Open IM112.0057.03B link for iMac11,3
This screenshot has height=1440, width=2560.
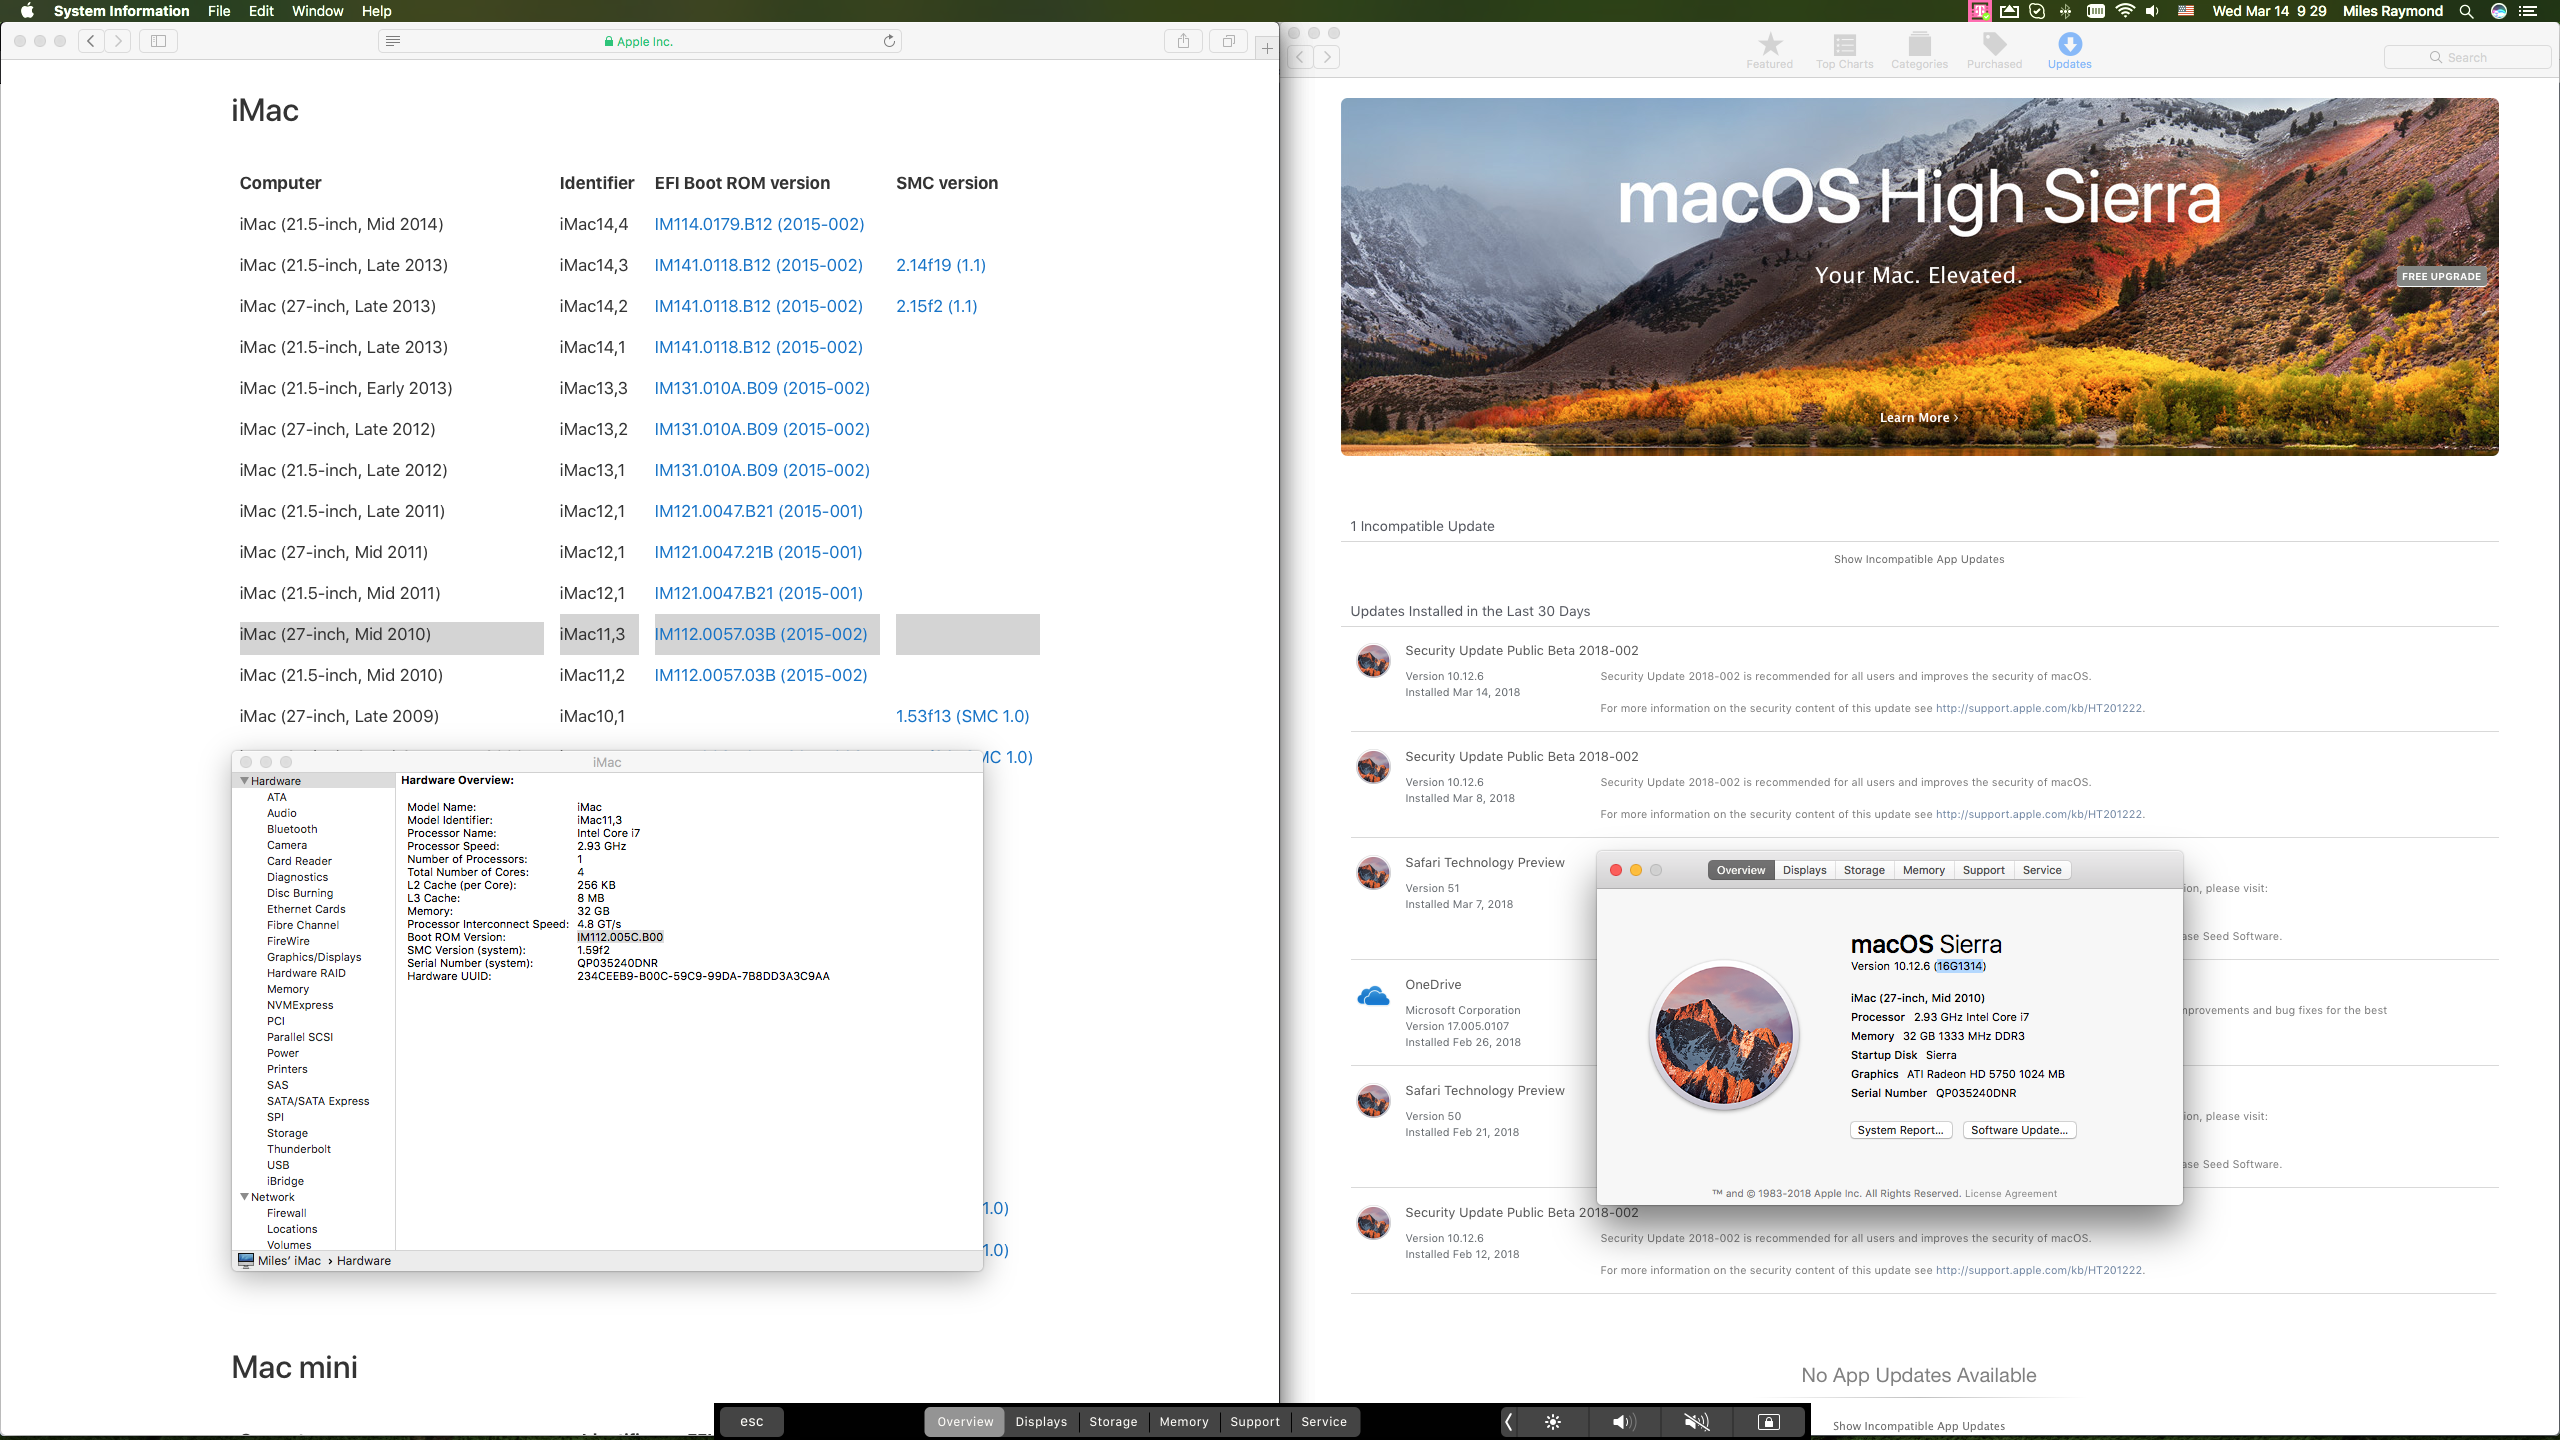pyautogui.click(x=760, y=634)
